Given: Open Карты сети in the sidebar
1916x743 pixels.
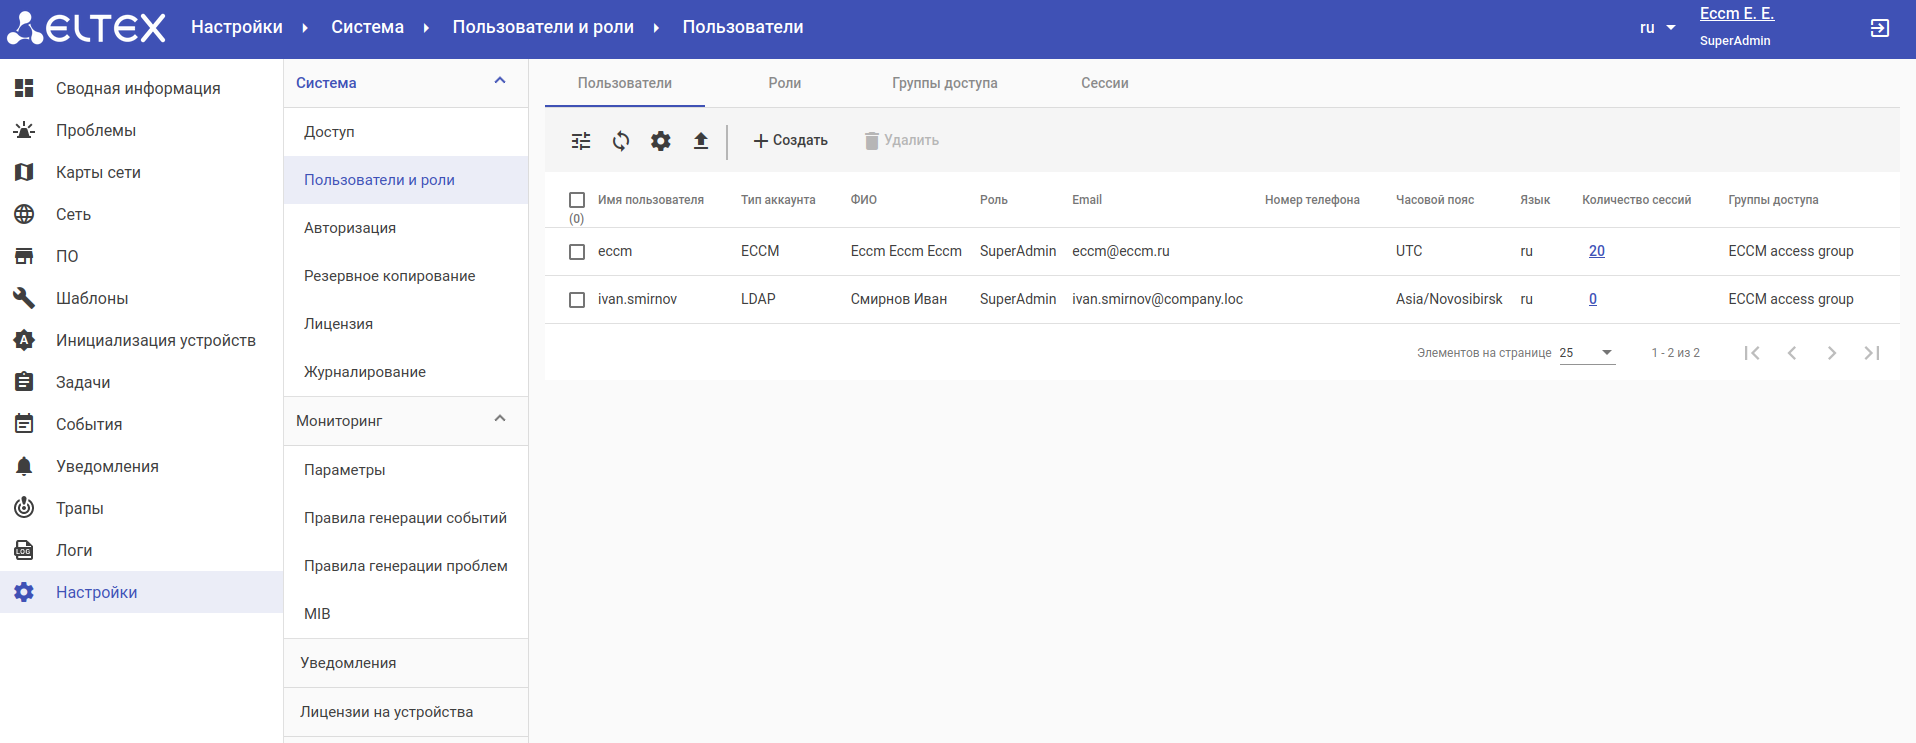Looking at the screenshot, I should coord(98,172).
